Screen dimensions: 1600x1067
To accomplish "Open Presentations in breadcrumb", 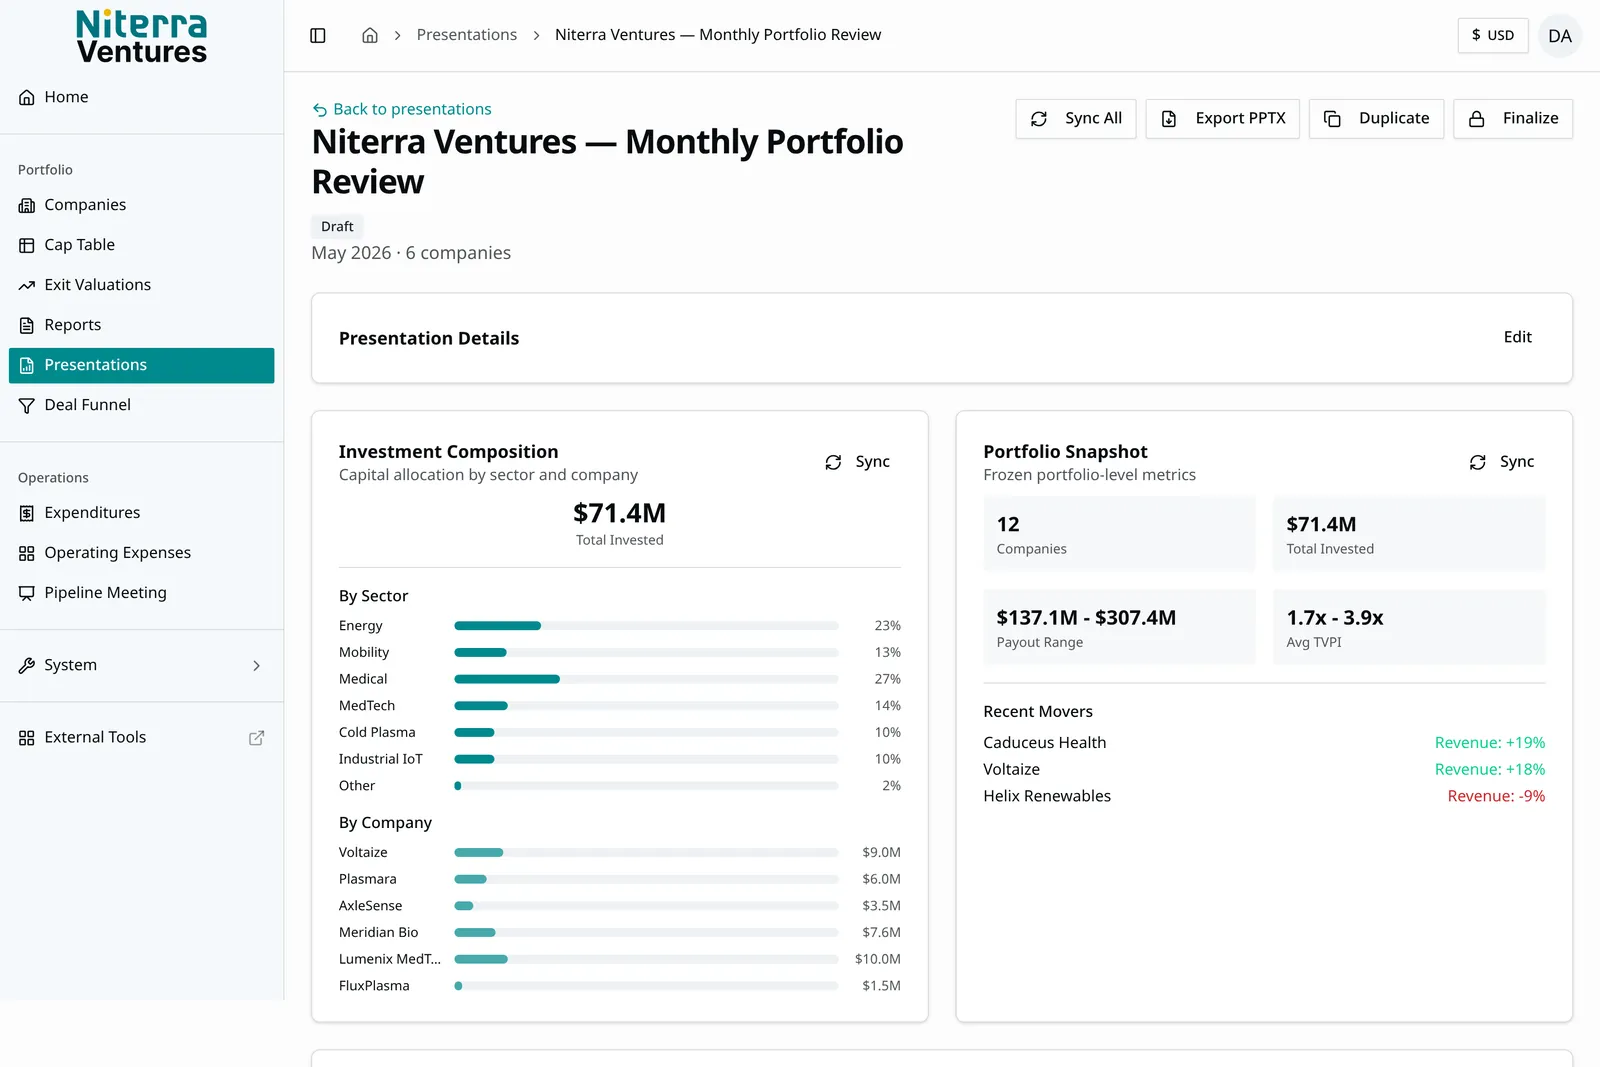I will click(x=467, y=35).
